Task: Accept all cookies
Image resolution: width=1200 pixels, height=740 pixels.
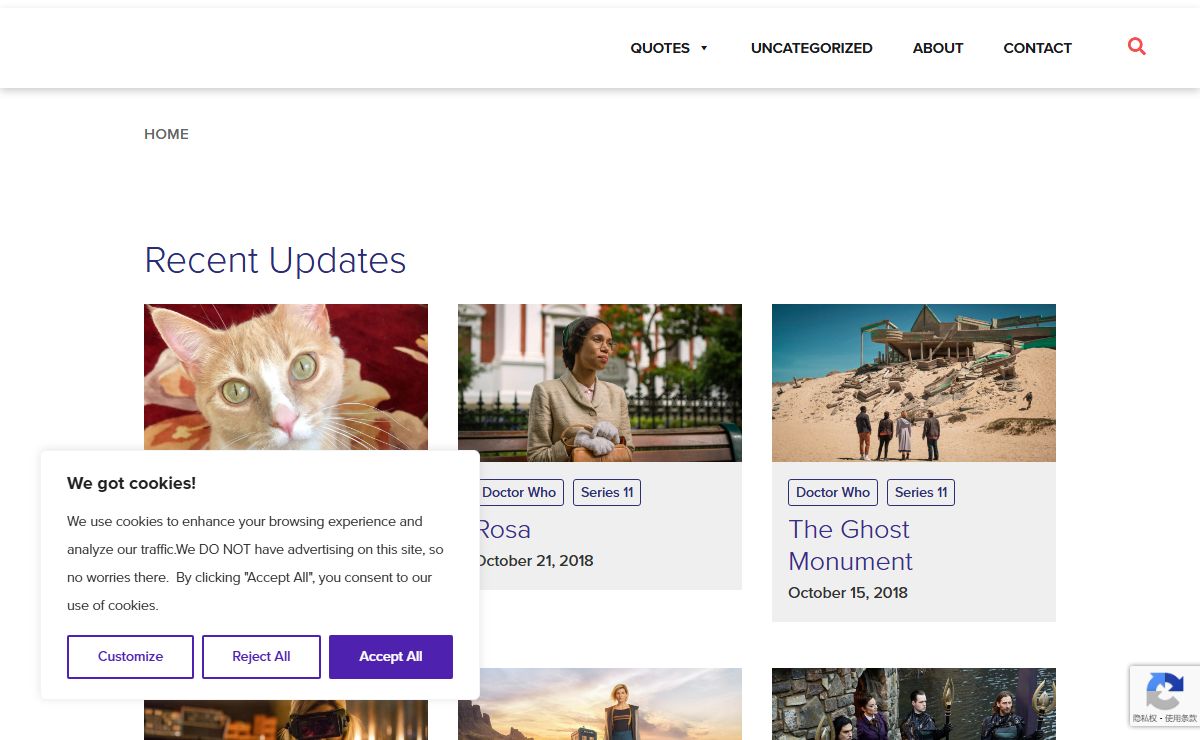Action: [x=391, y=657]
